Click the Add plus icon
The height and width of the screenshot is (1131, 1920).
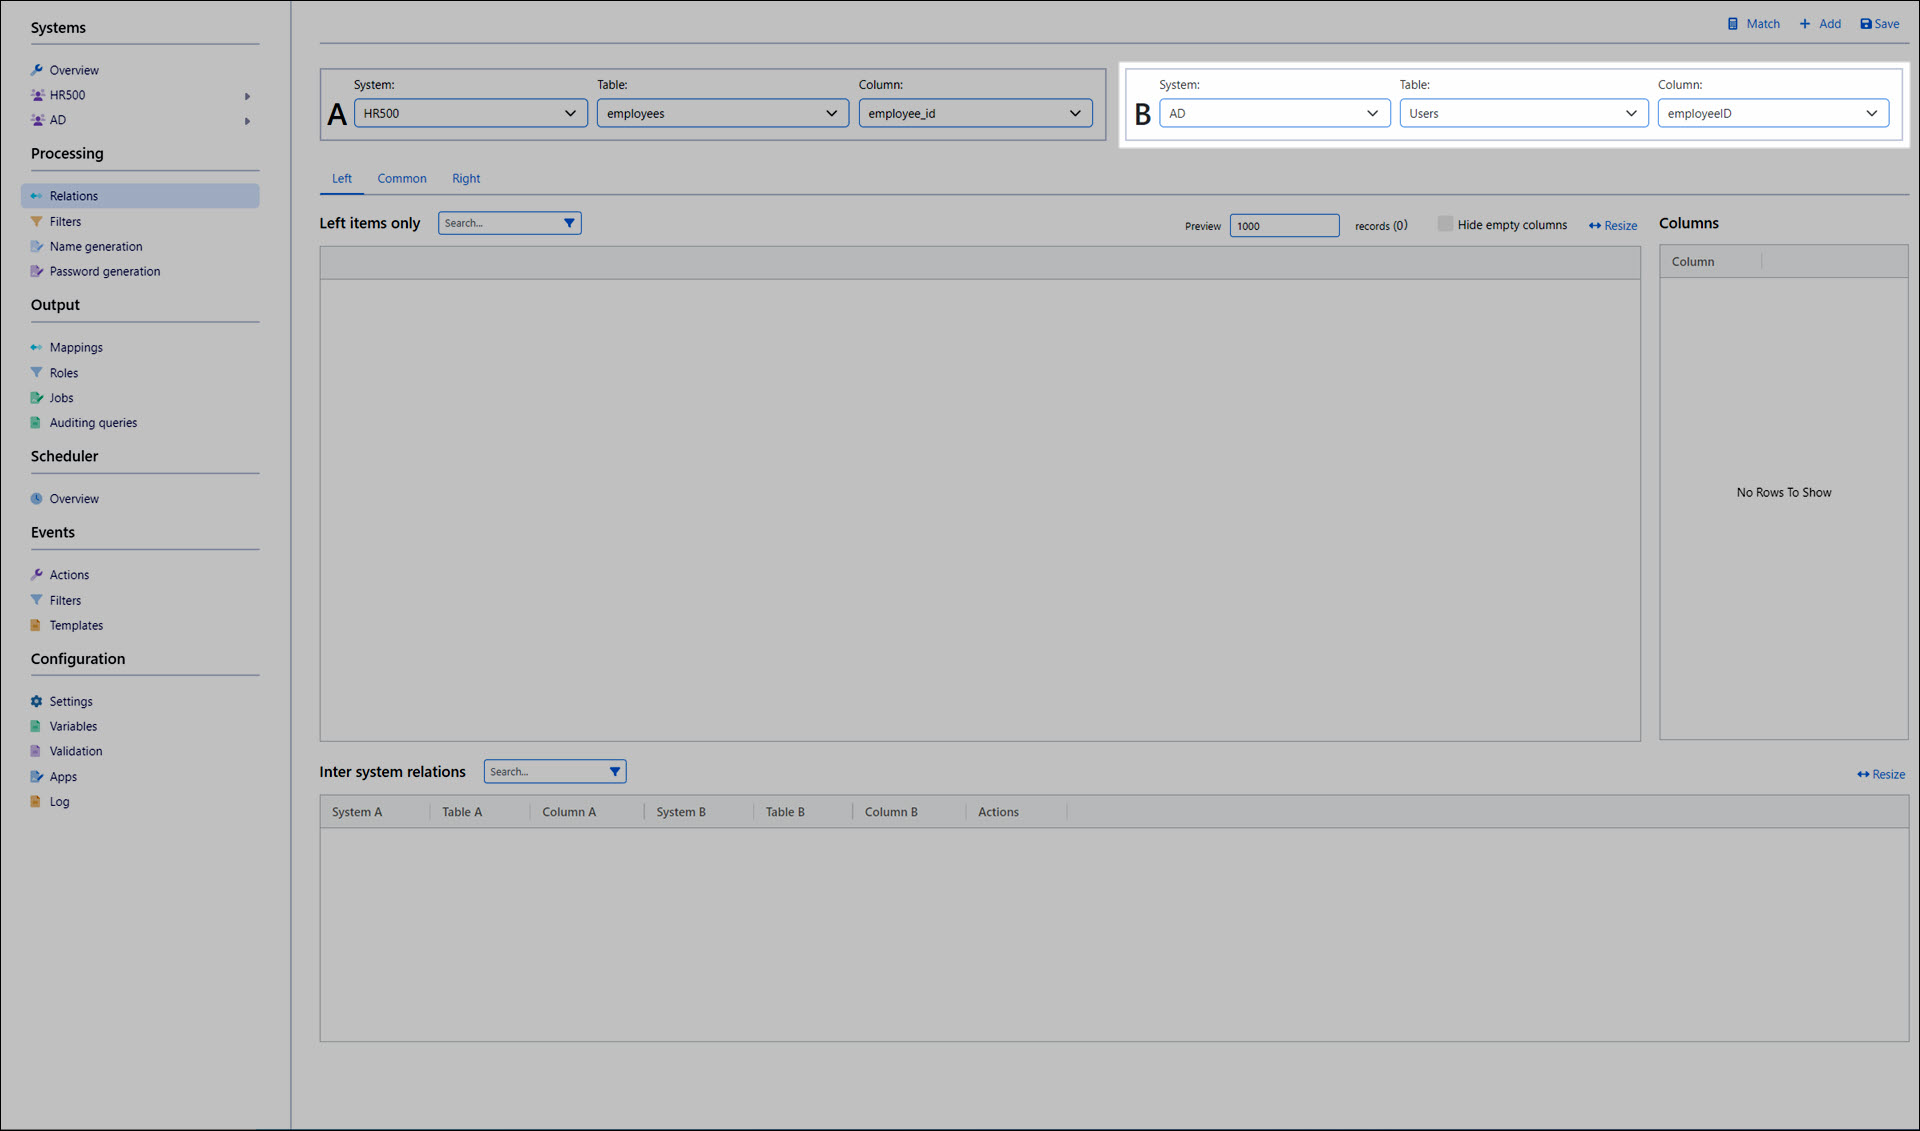pos(1805,24)
